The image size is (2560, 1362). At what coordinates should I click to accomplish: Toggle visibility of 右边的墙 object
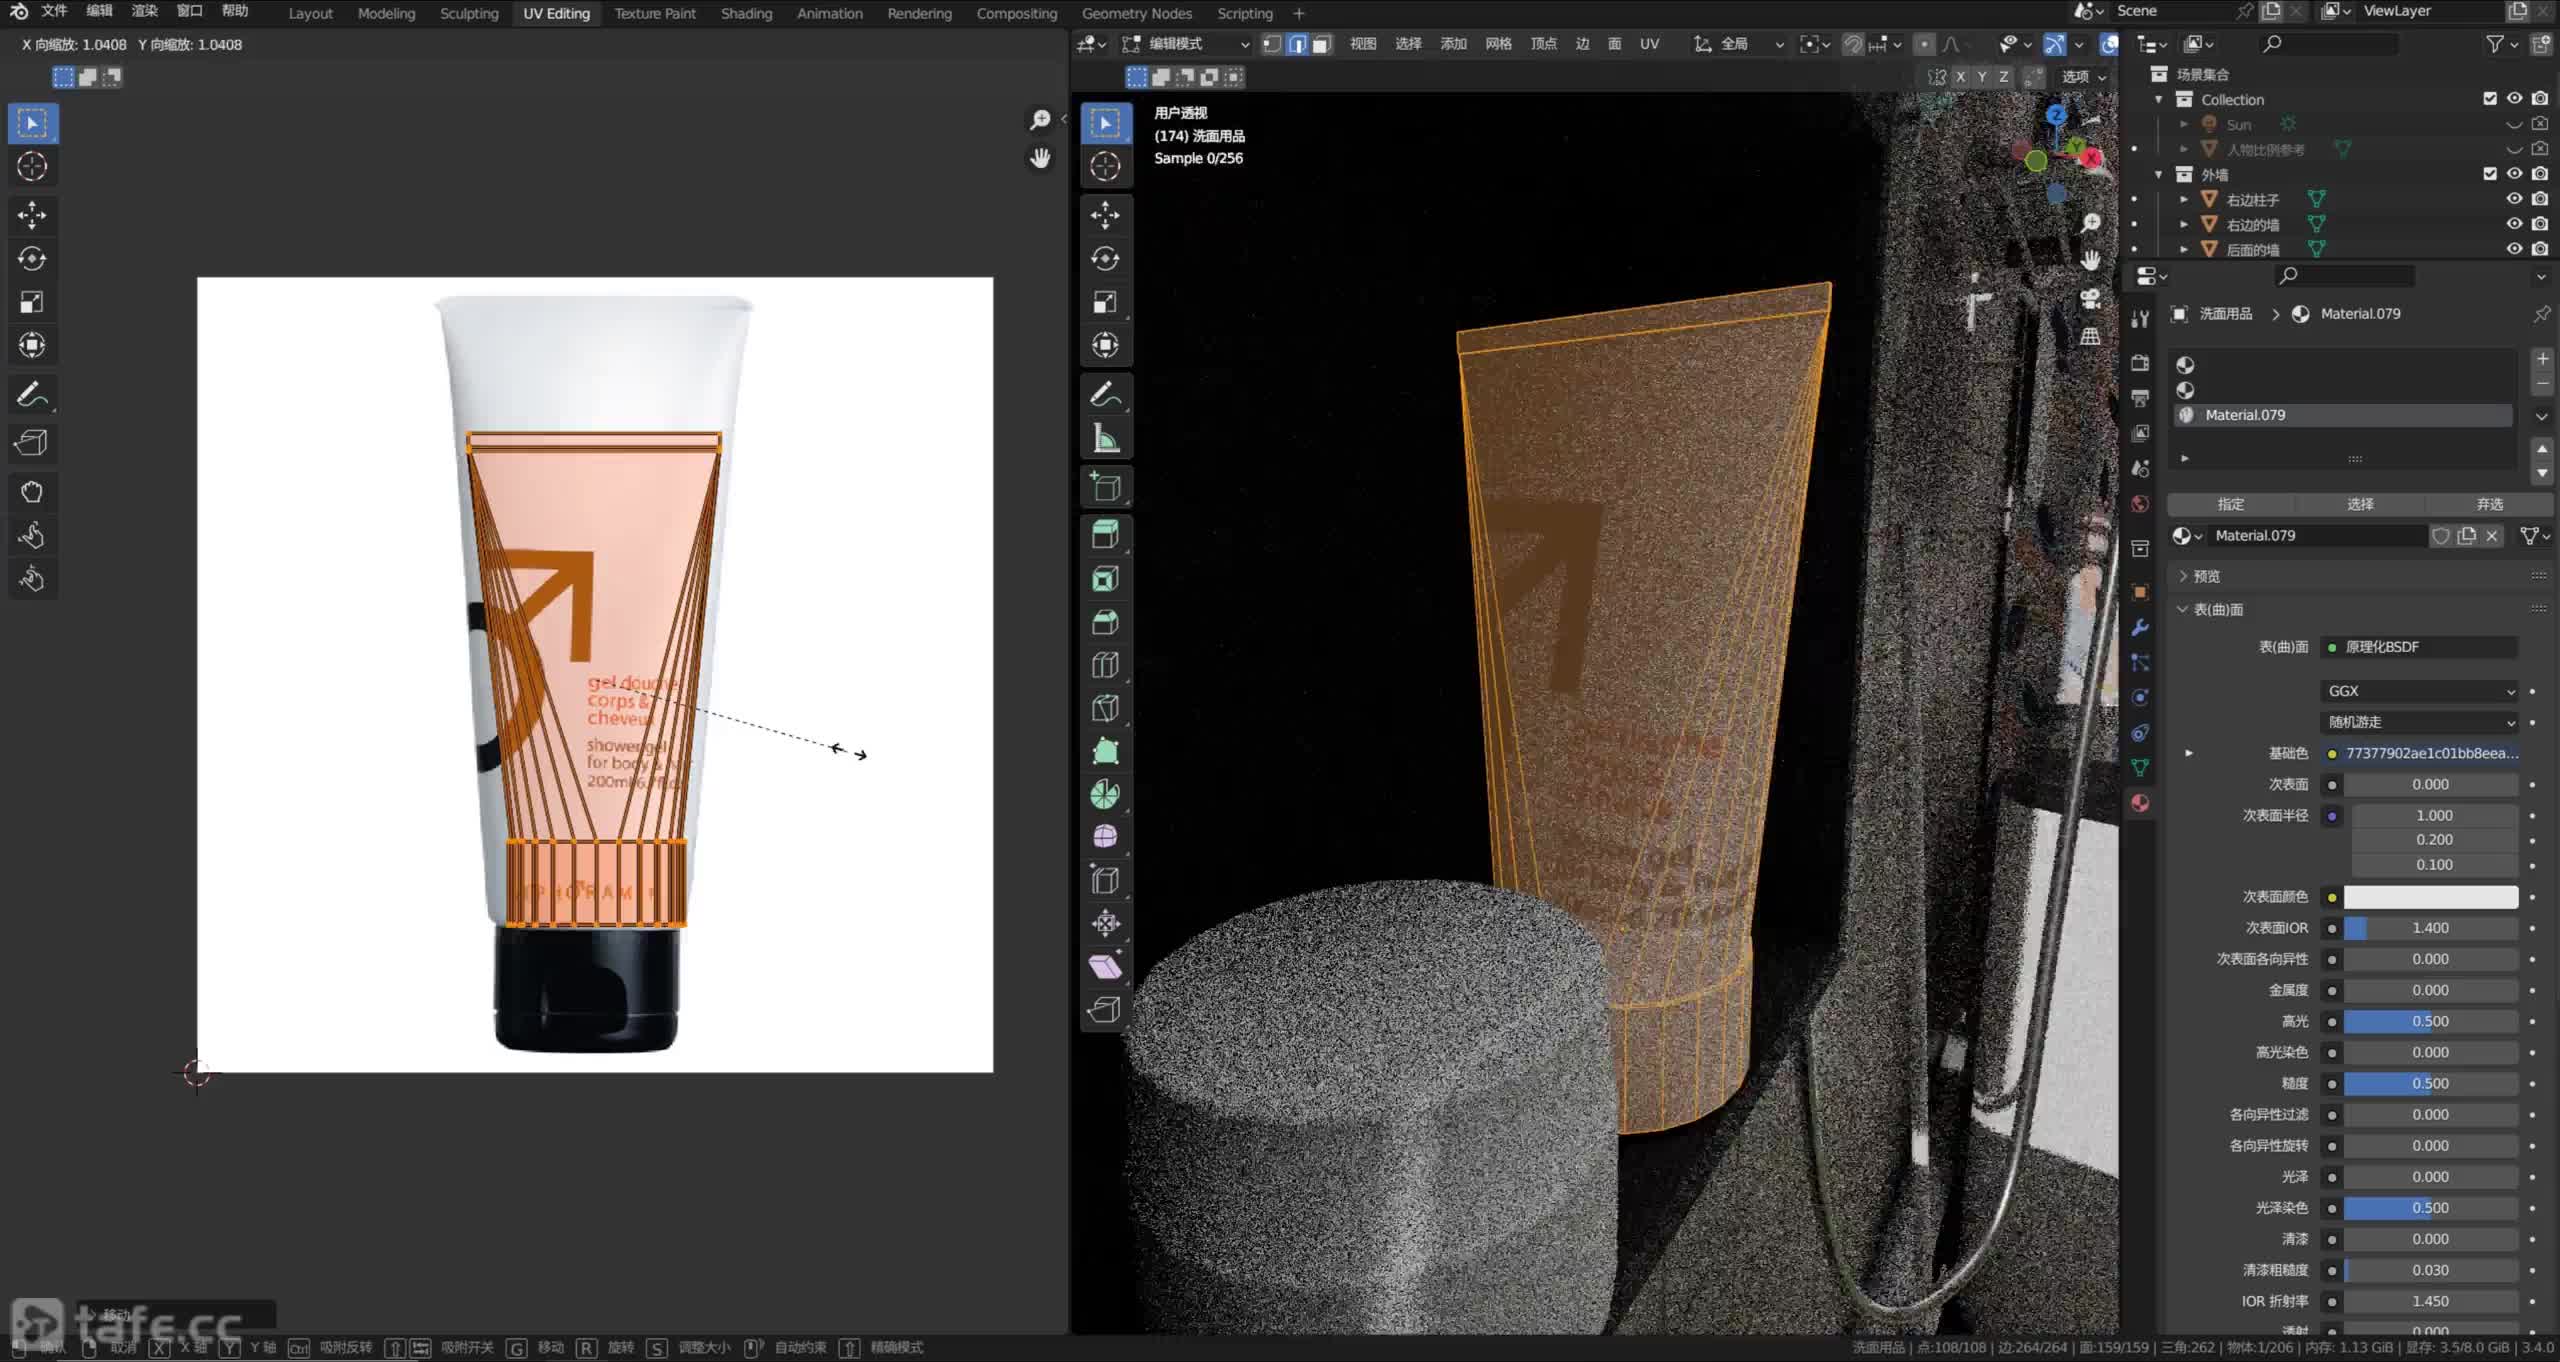coord(2514,224)
